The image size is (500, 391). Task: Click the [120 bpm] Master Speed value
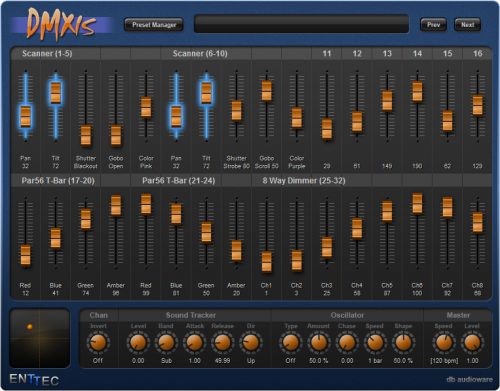[444, 361]
